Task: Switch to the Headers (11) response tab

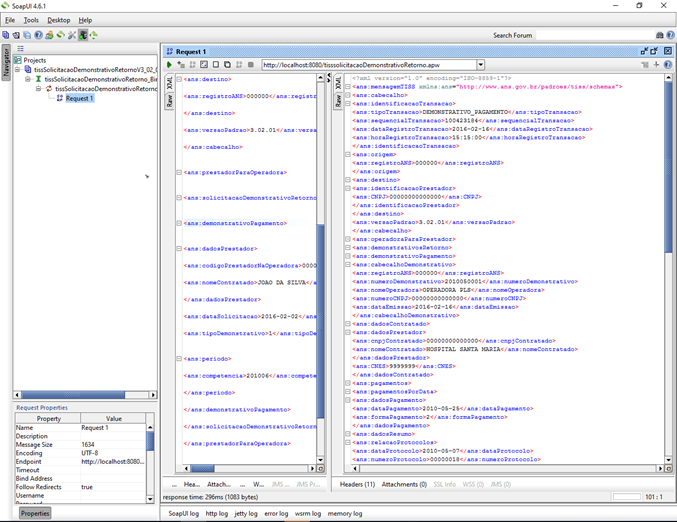Action: tap(357, 484)
